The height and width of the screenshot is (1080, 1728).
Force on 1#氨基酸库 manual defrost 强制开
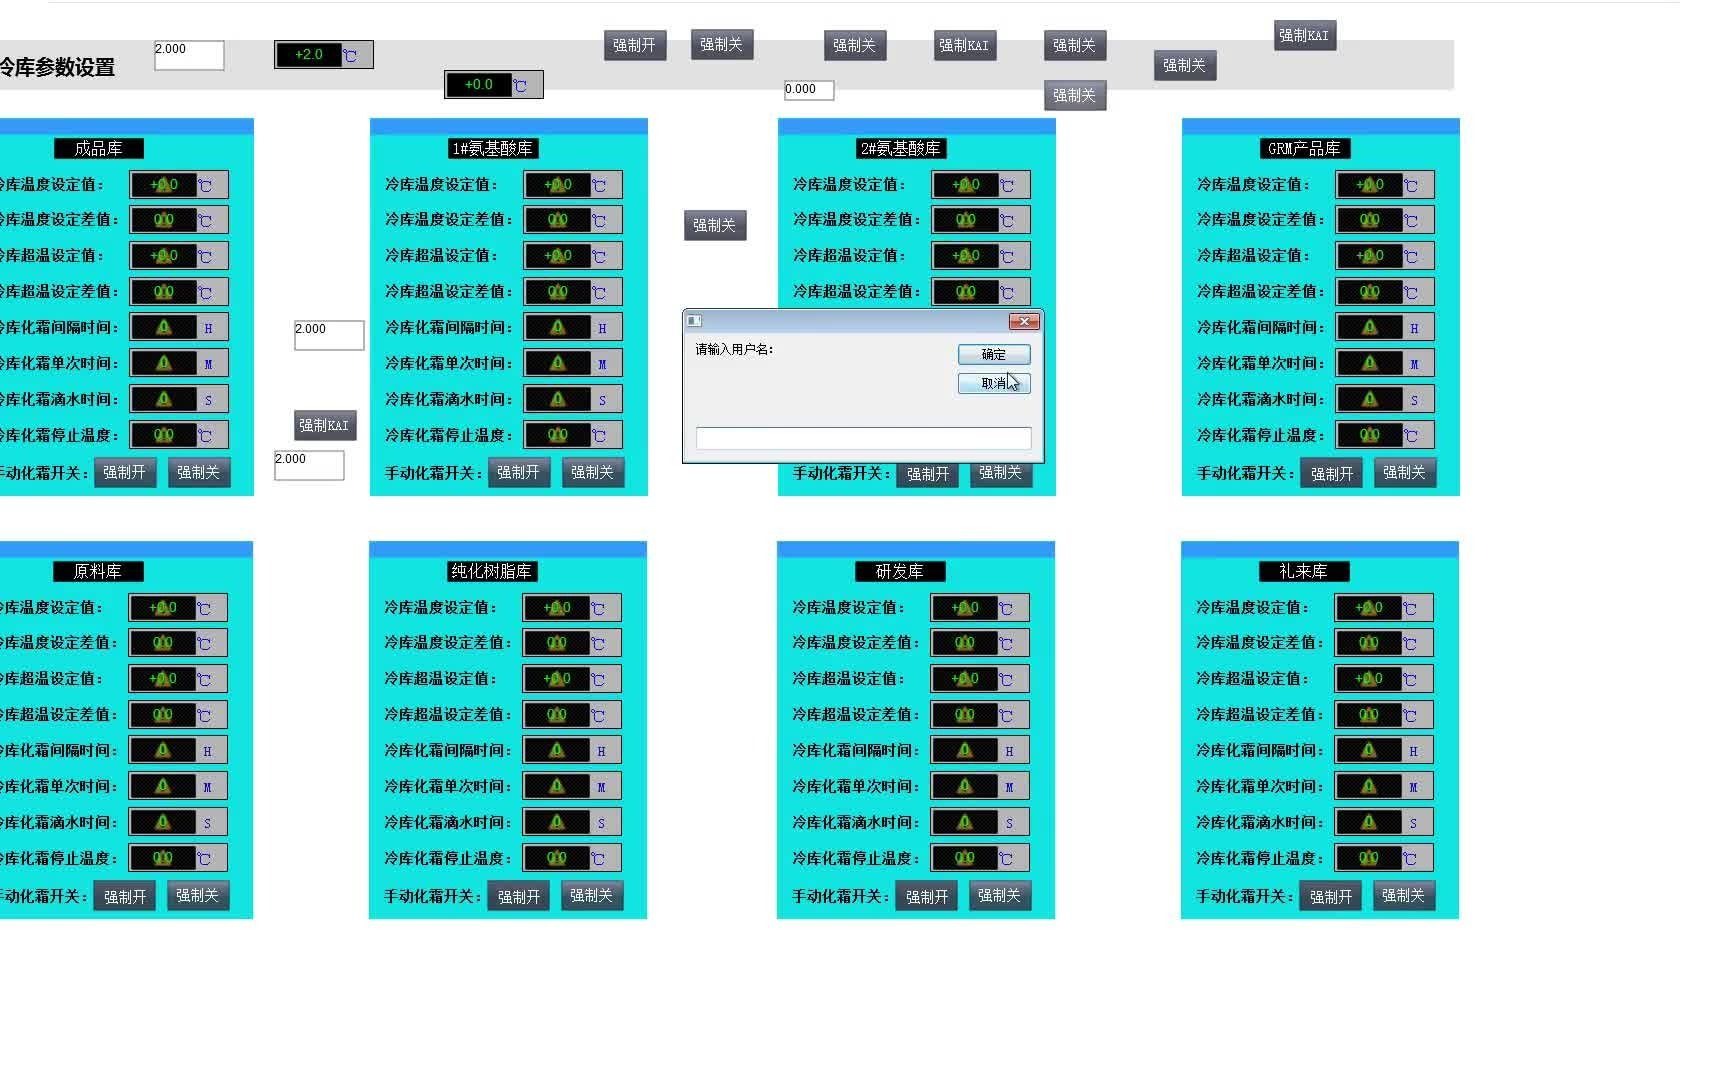(519, 472)
